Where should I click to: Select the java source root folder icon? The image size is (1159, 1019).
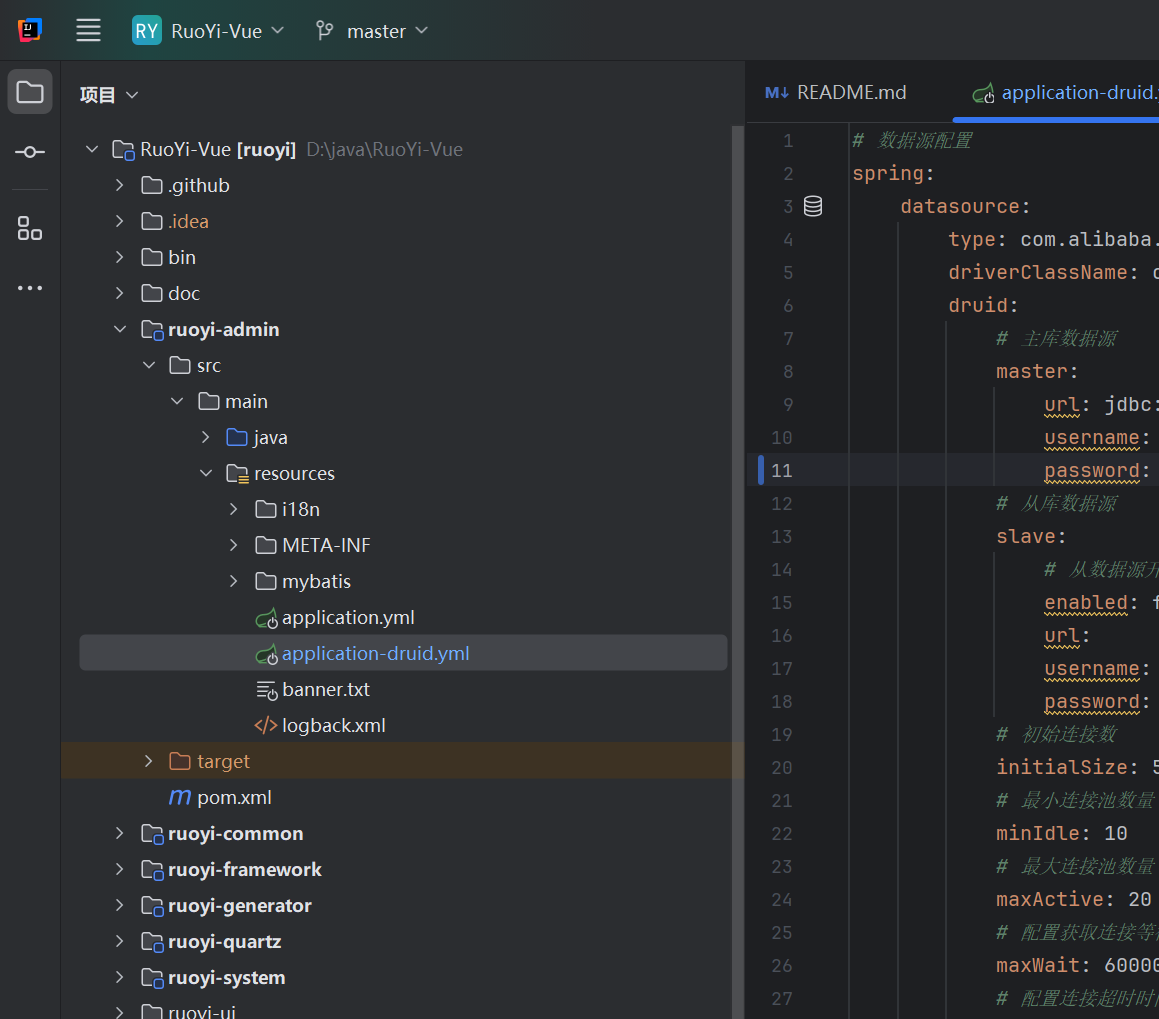237,437
